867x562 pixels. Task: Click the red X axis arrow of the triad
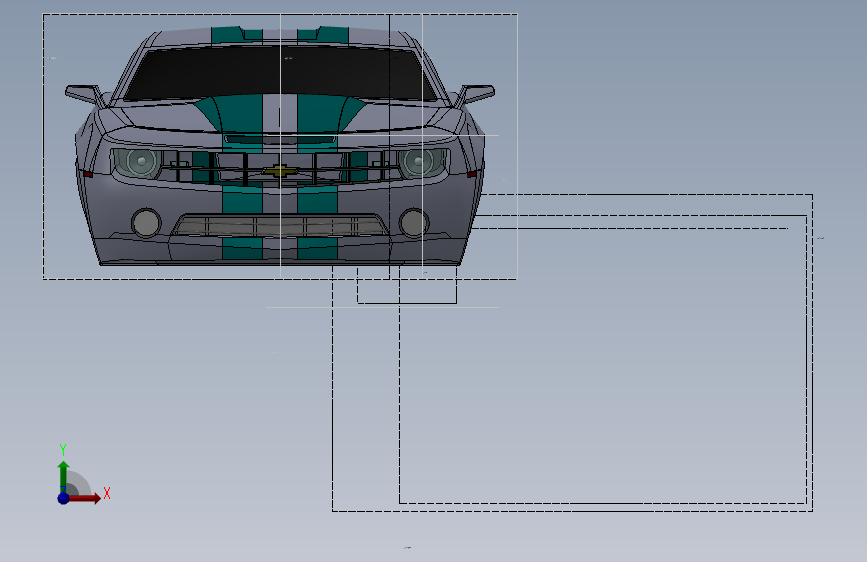(x=84, y=498)
